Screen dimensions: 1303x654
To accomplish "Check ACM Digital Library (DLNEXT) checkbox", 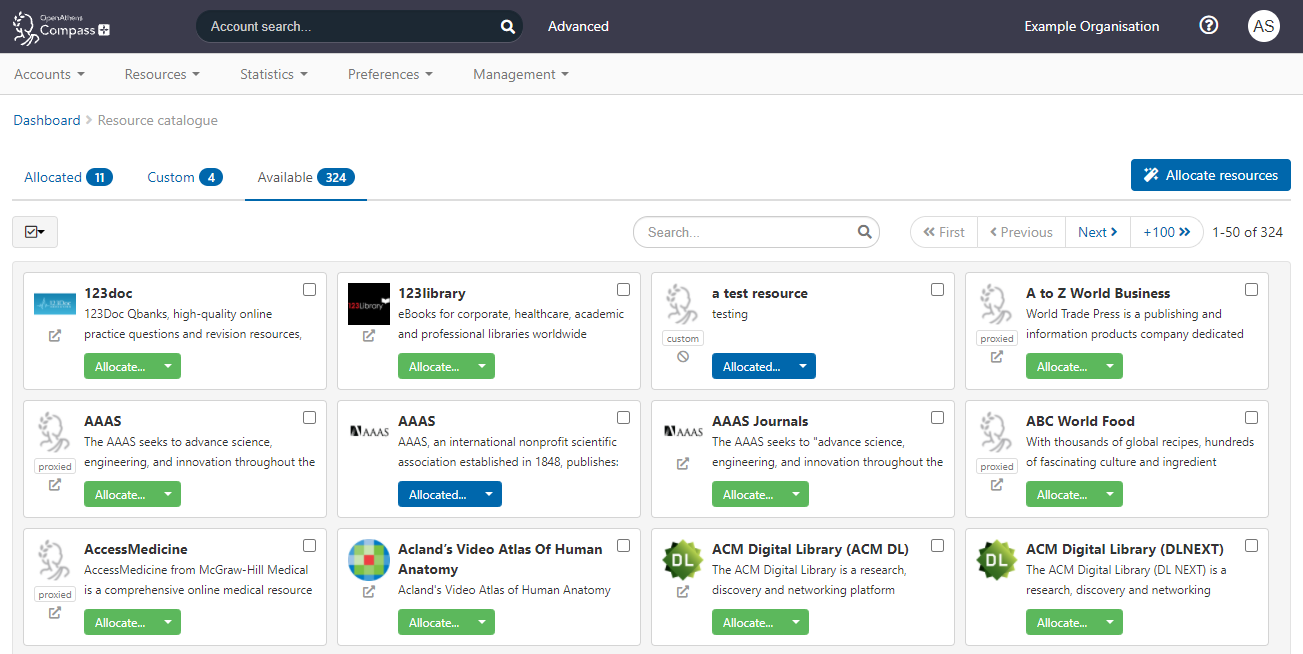I will coord(1251,545).
